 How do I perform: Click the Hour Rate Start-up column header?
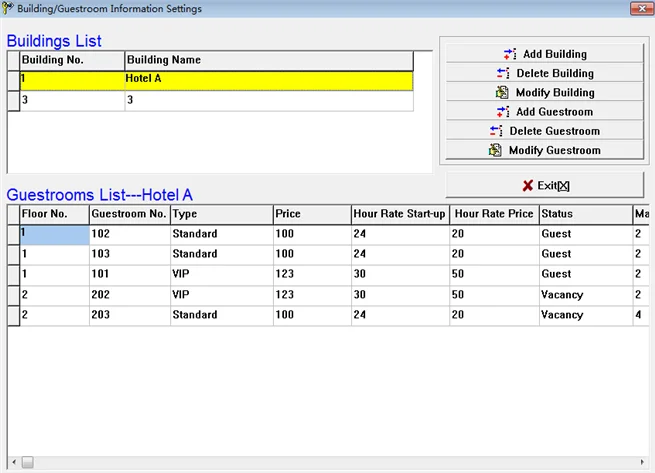coord(400,214)
